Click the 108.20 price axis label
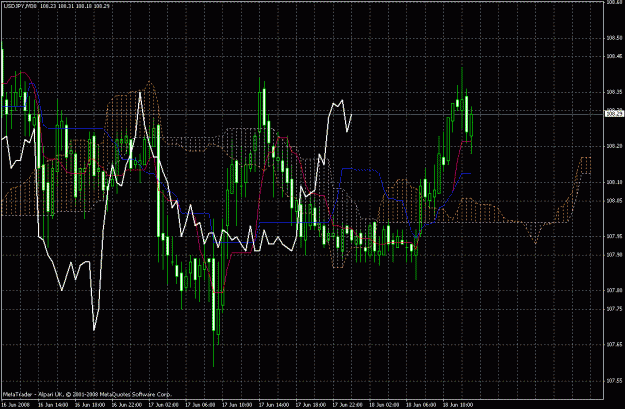This screenshot has height=409, width=625. 614,146
